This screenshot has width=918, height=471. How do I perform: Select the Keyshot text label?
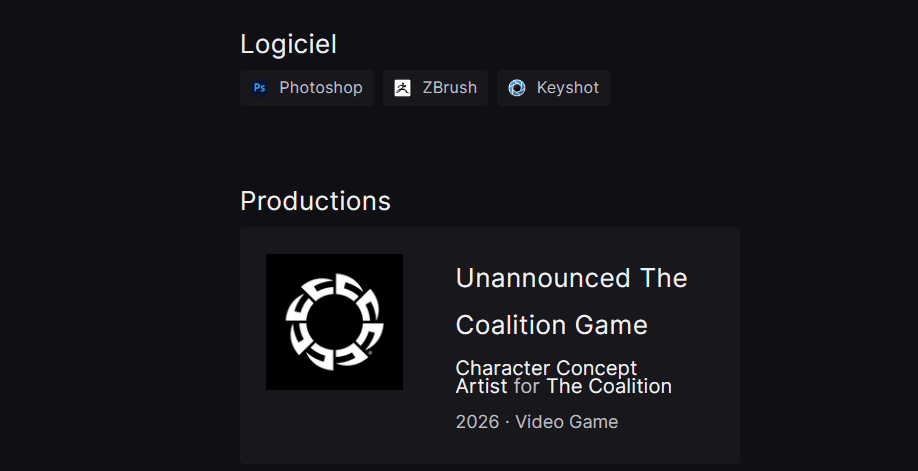[x=567, y=88]
